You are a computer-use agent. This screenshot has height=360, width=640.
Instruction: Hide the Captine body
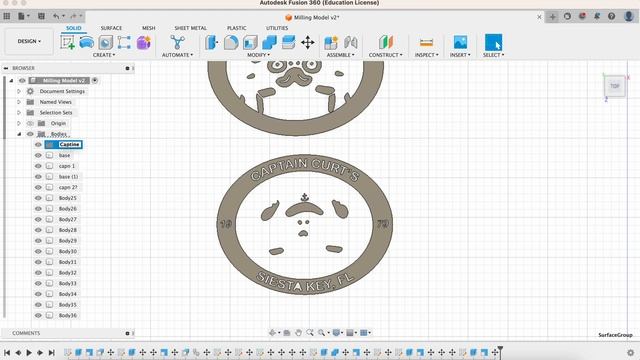(38, 145)
